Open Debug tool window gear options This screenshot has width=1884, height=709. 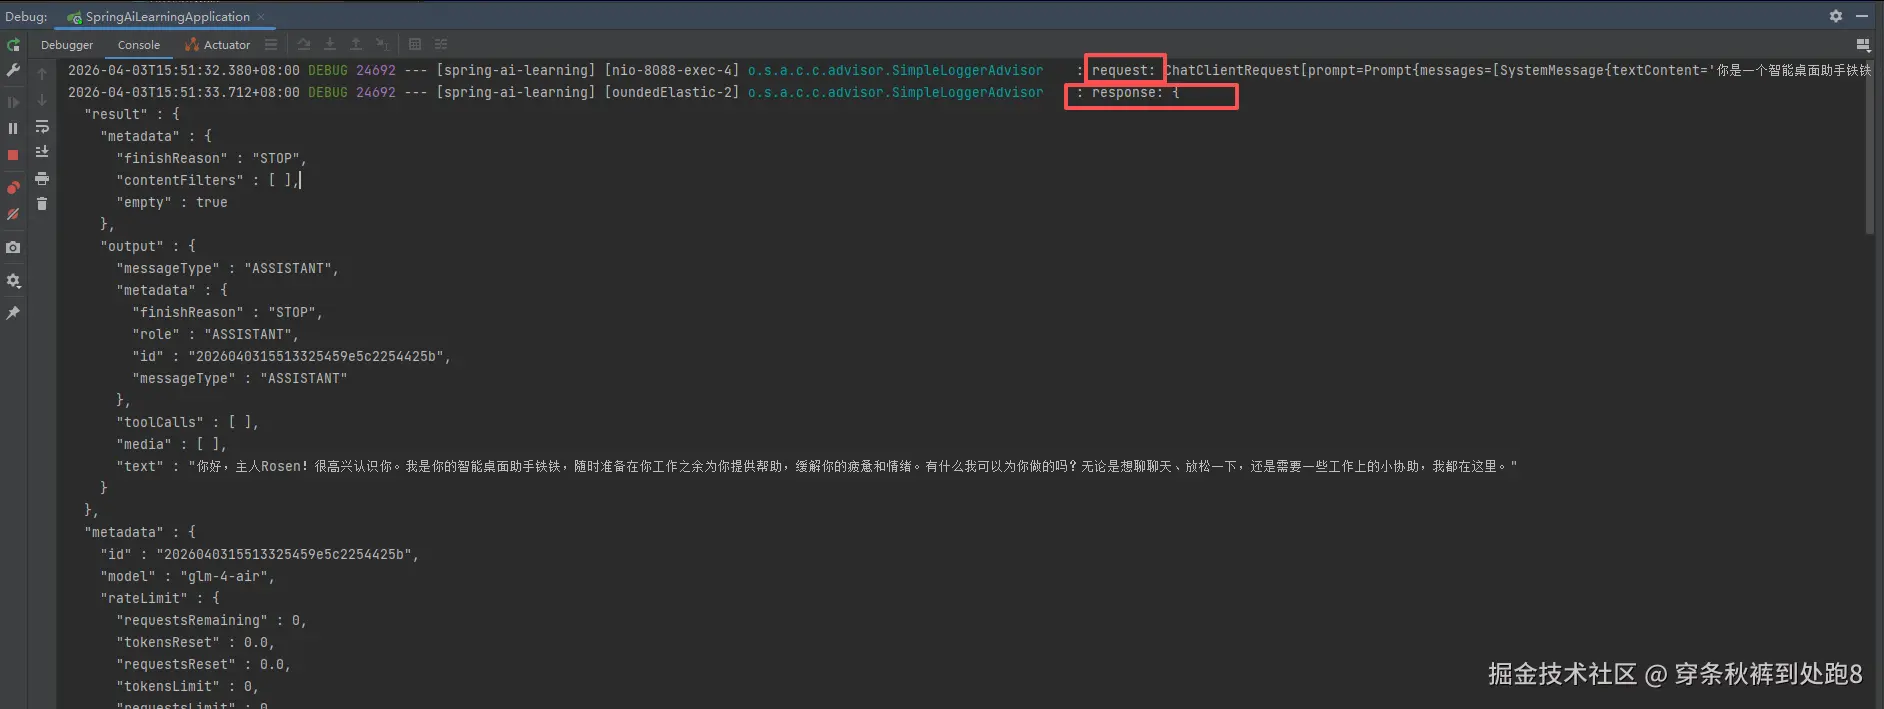click(1836, 16)
